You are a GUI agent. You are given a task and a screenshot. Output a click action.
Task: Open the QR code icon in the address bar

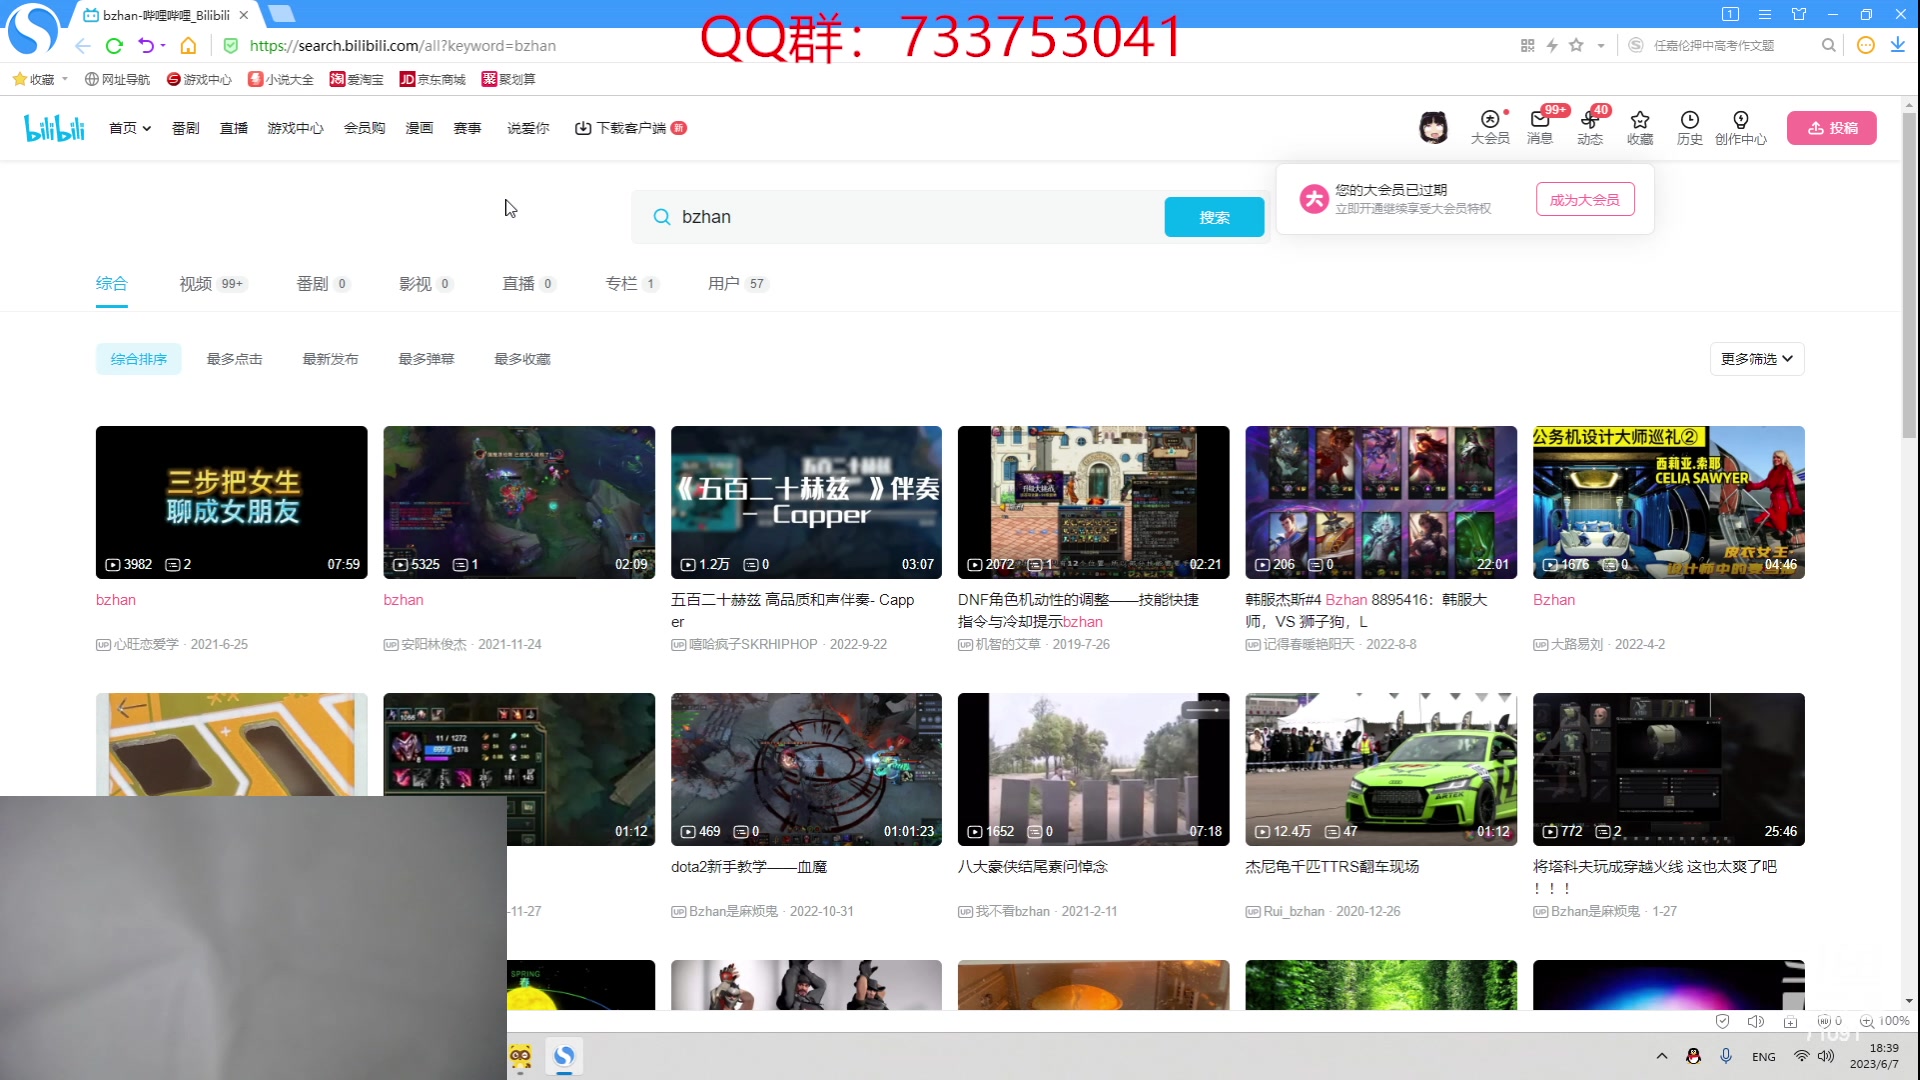tap(1527, 46)
